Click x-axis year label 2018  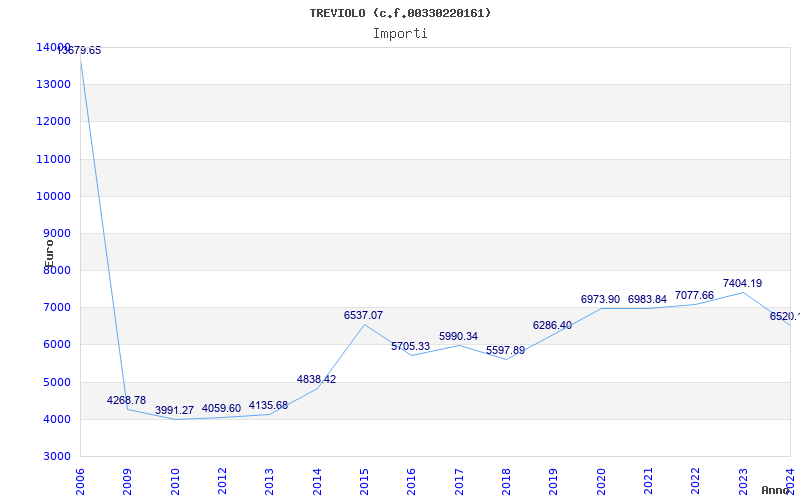pos(506,481)
